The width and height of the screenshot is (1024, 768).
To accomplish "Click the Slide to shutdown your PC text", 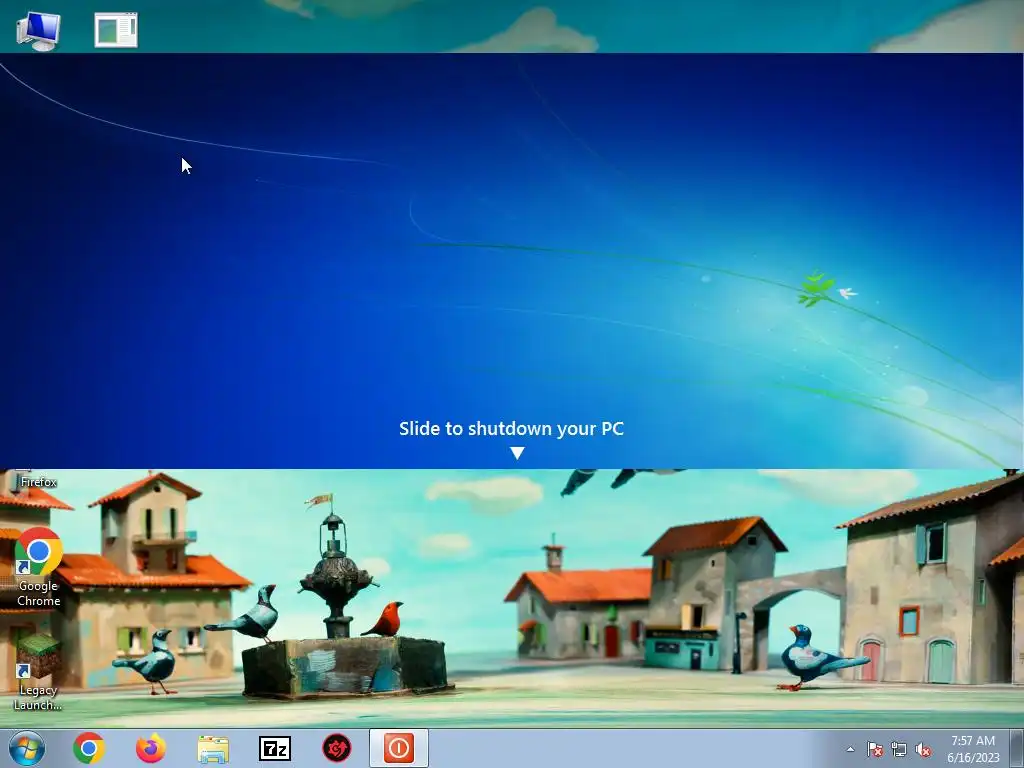I will [x=511, y=428].
